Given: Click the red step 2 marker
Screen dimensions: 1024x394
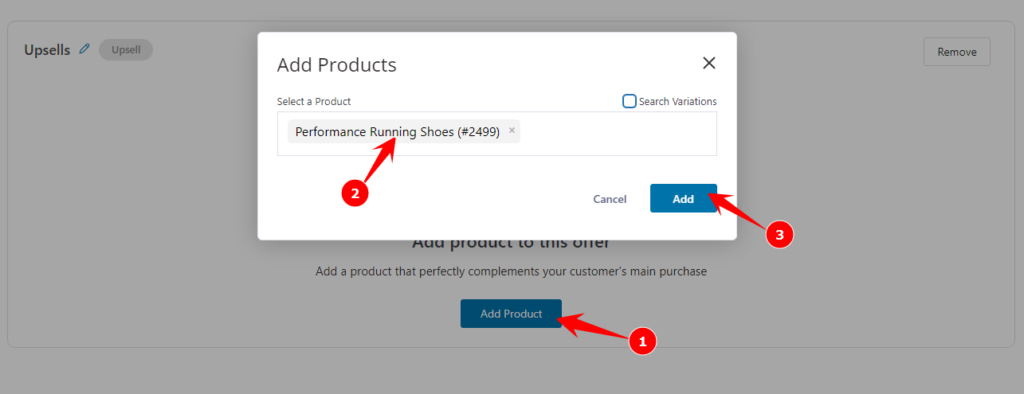Looking at the screenshot, I should (x=355, y=193).
